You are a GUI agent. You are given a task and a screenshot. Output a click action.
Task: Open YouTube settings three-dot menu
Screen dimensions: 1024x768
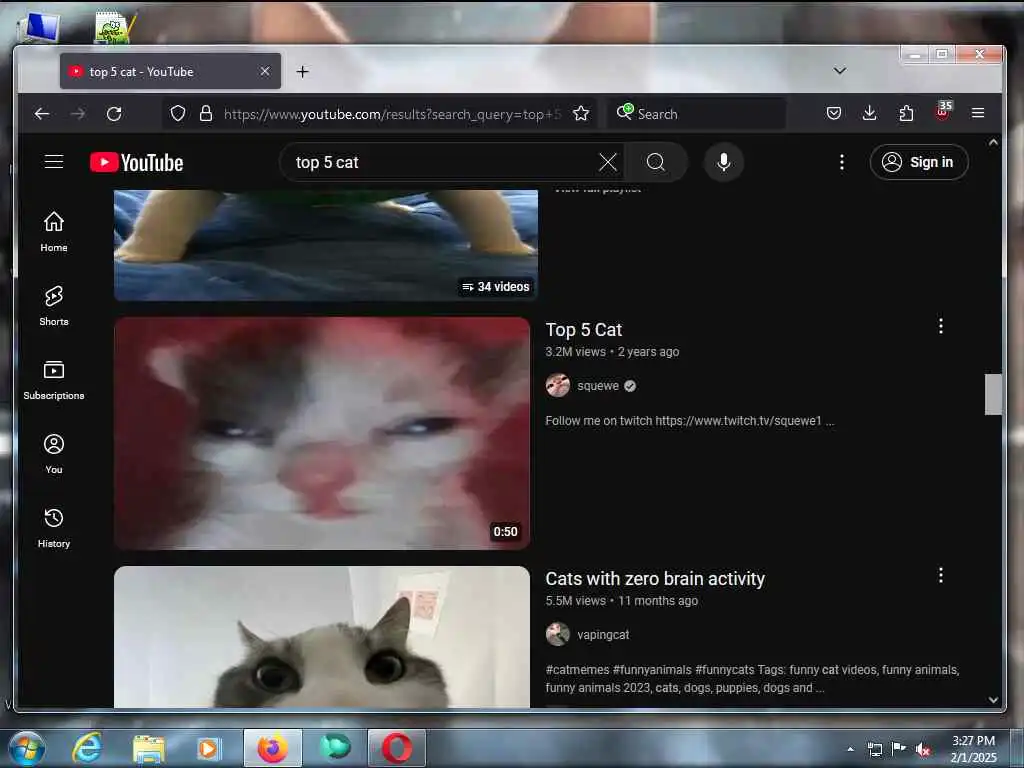[x=842, y=162]
